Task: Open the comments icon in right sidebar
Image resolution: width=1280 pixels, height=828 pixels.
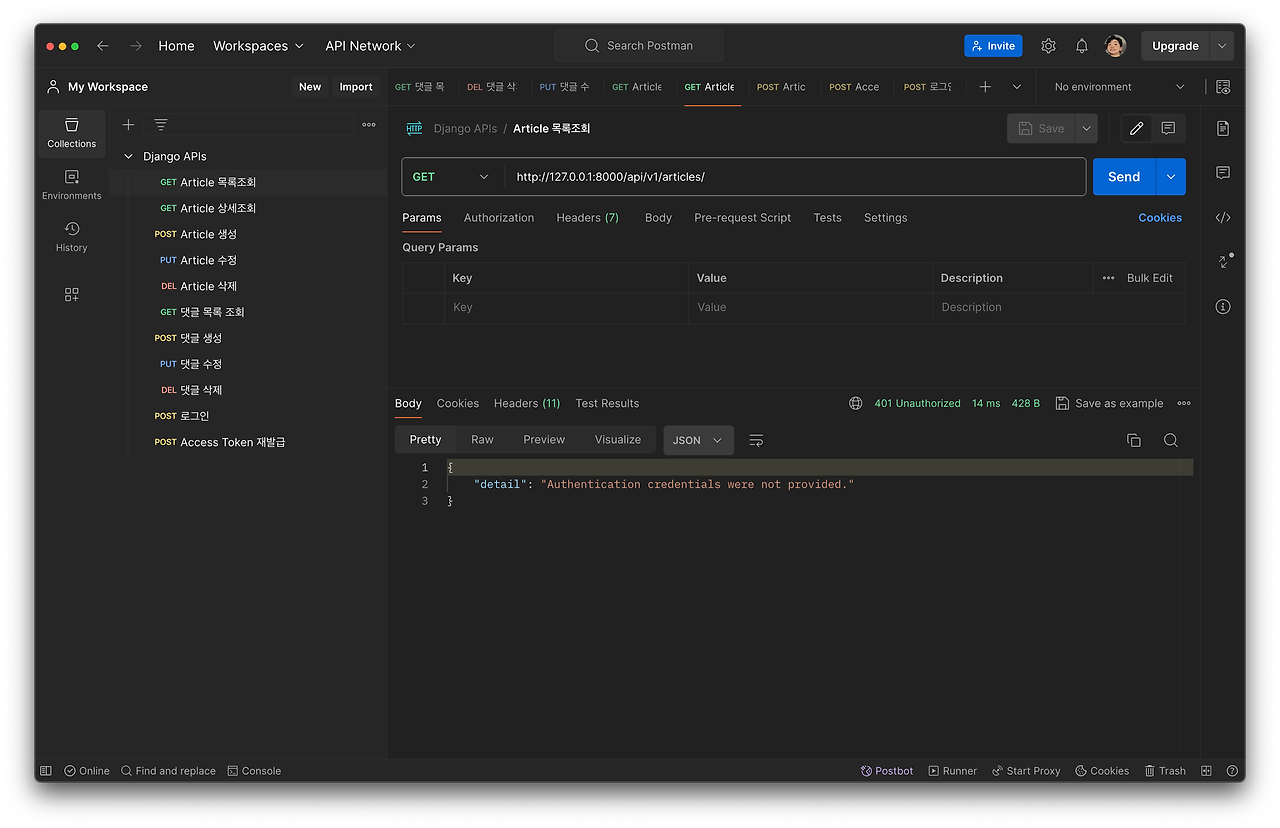Action: (x=1223, y=173)
